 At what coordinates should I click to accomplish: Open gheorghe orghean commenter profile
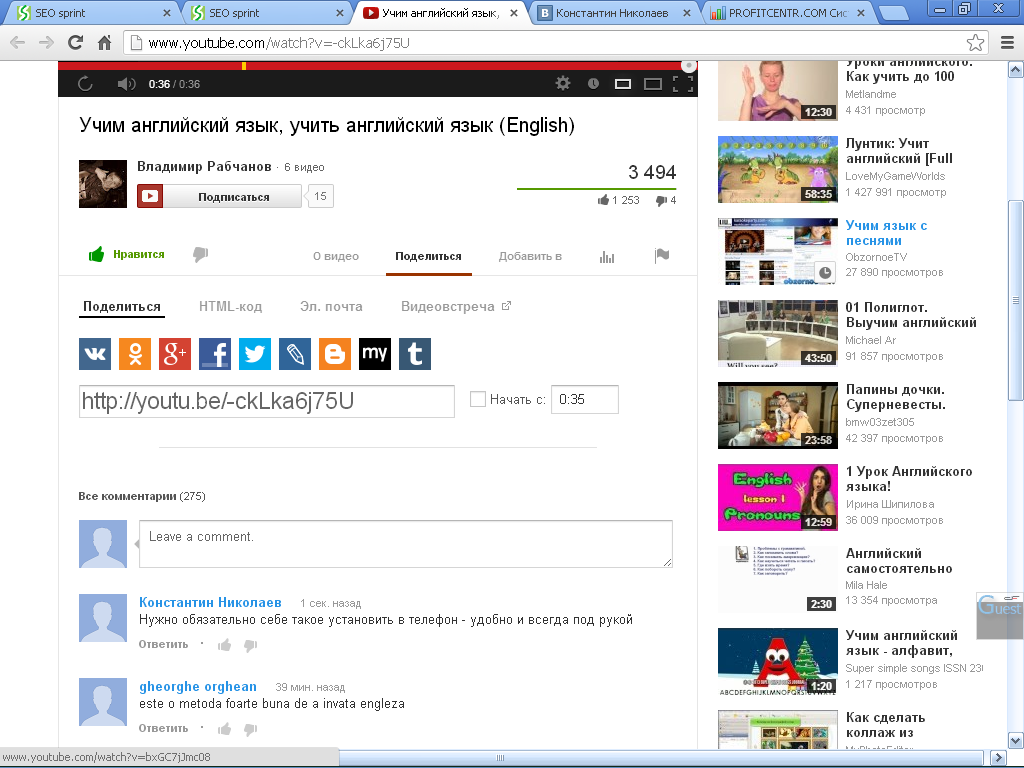click(x=198, y=686)
